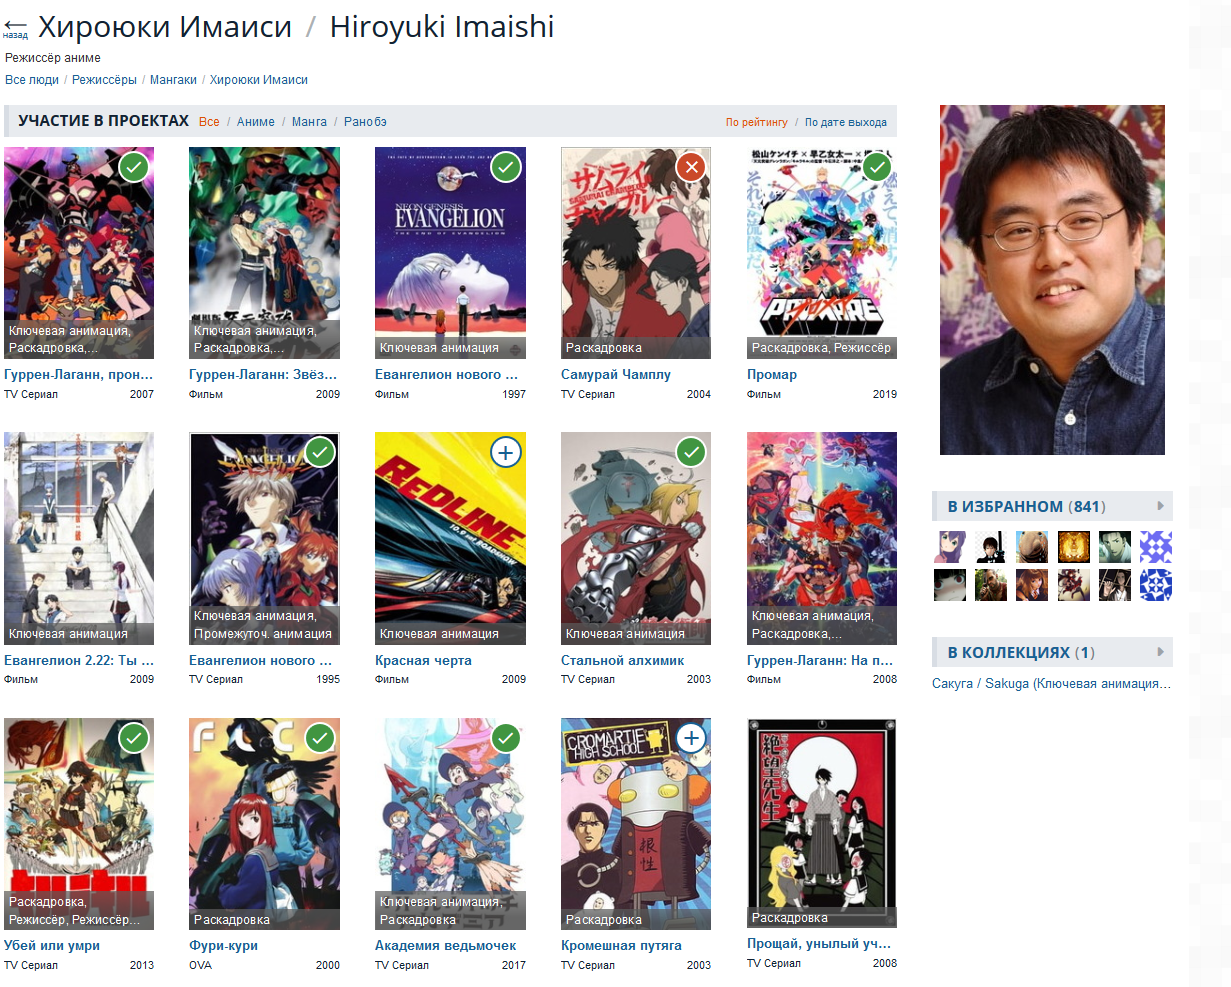Select the Ранобэ filter tab

point(365,122)
